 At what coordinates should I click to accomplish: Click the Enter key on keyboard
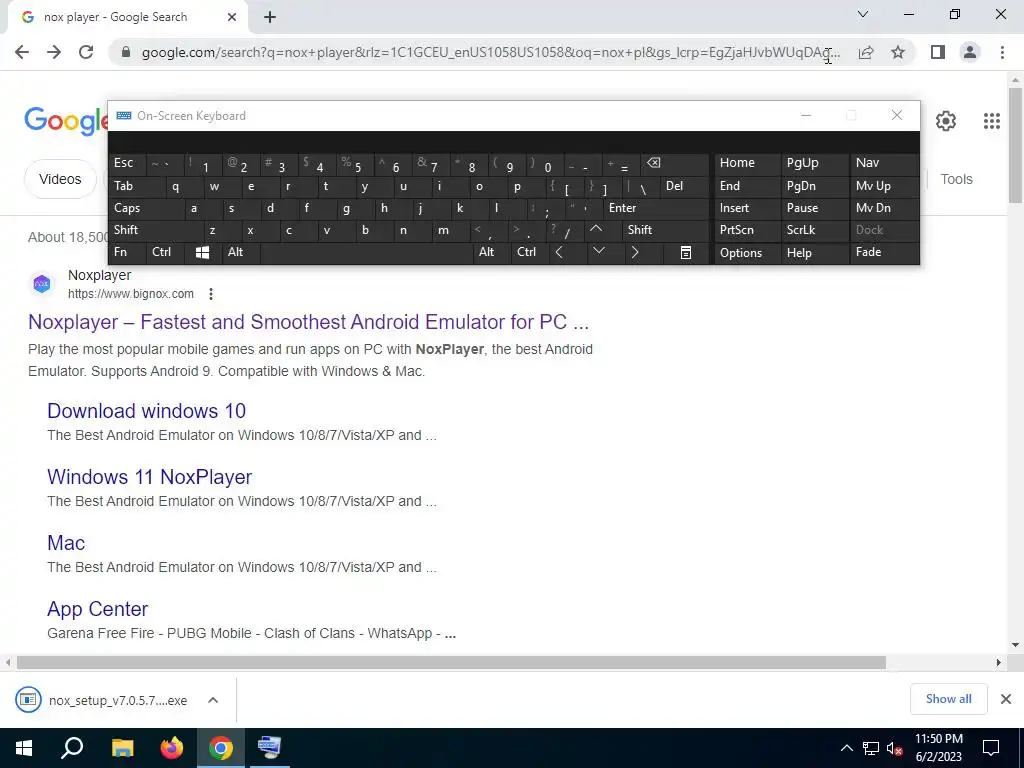click(655, 208)
